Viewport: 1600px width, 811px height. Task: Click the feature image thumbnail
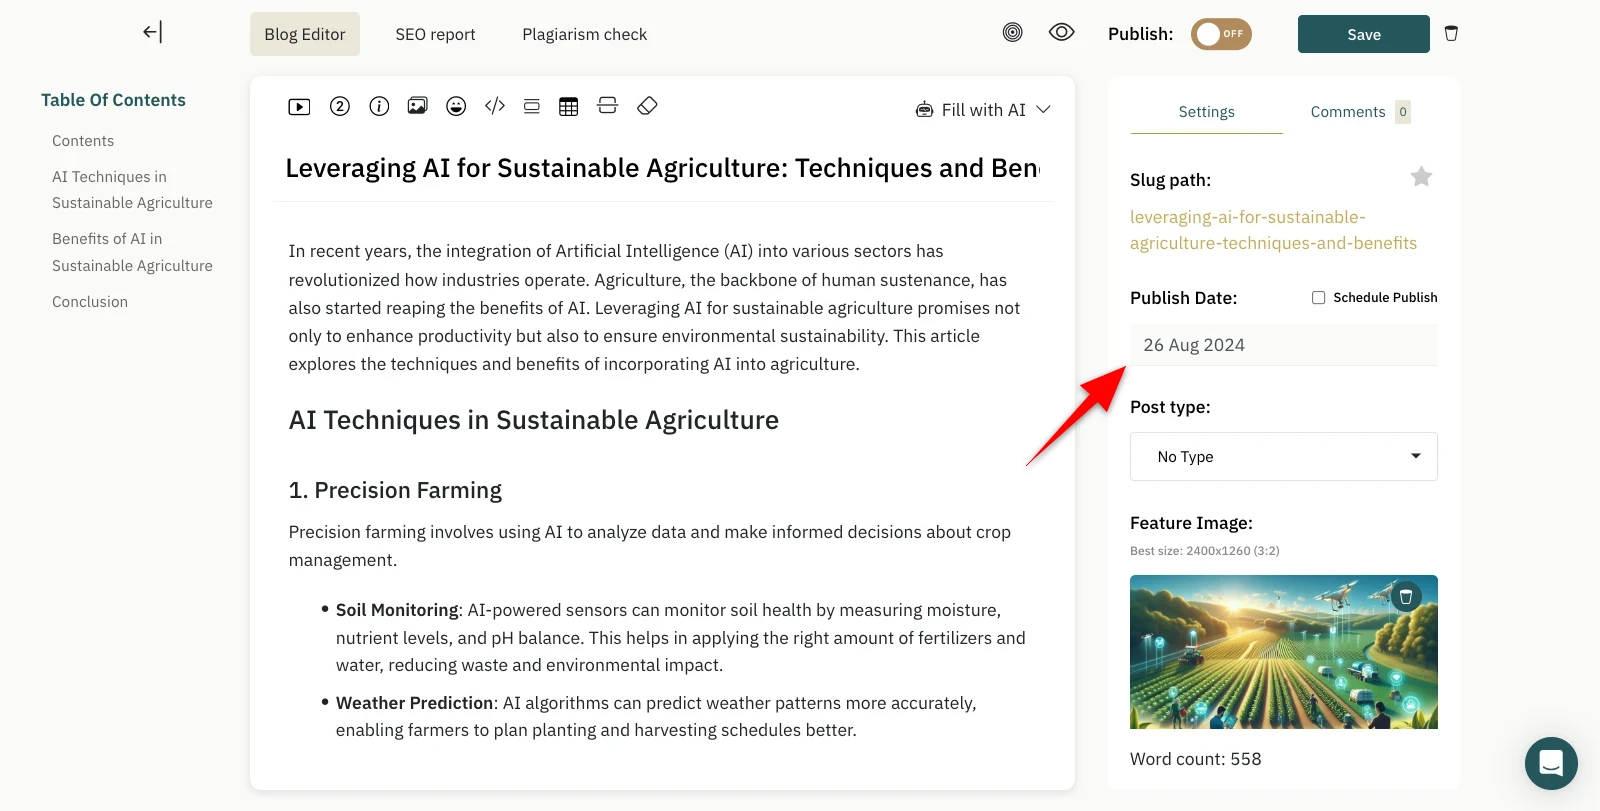1284,652
